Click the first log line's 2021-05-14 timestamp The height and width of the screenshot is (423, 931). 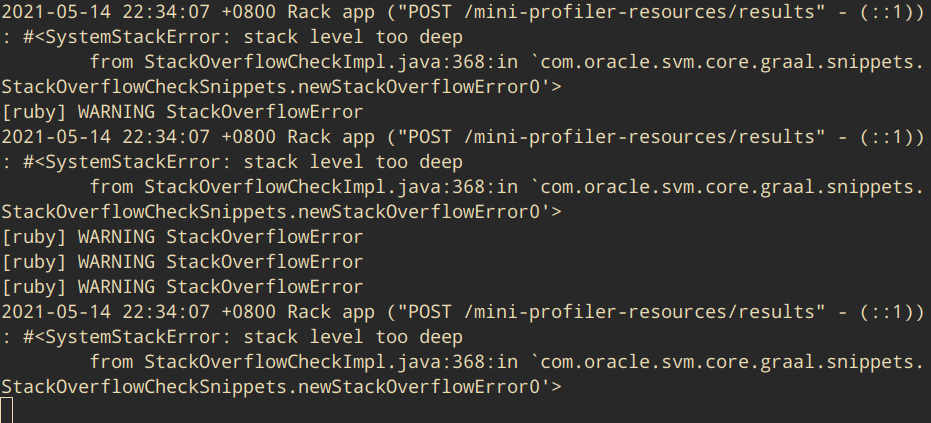click(56, 12)
